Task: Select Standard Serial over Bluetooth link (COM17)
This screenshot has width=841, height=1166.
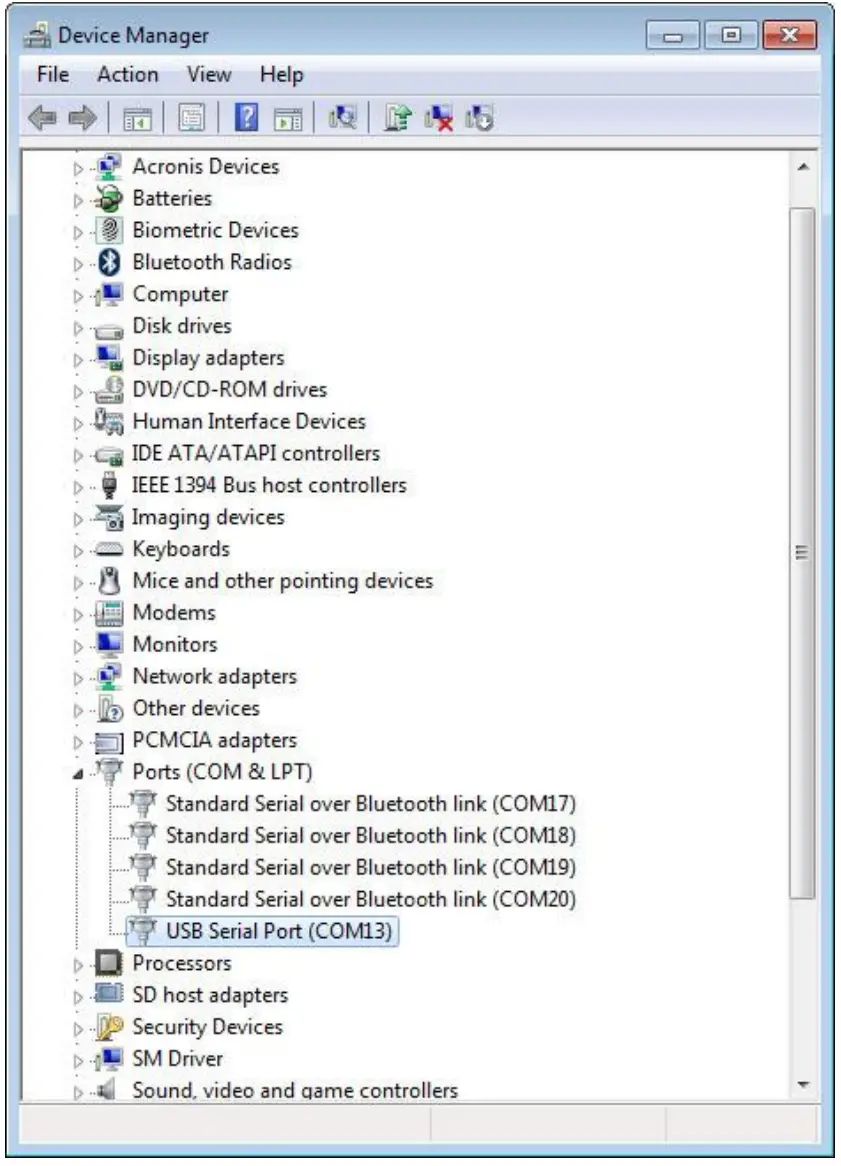Action: click(370, 803)
